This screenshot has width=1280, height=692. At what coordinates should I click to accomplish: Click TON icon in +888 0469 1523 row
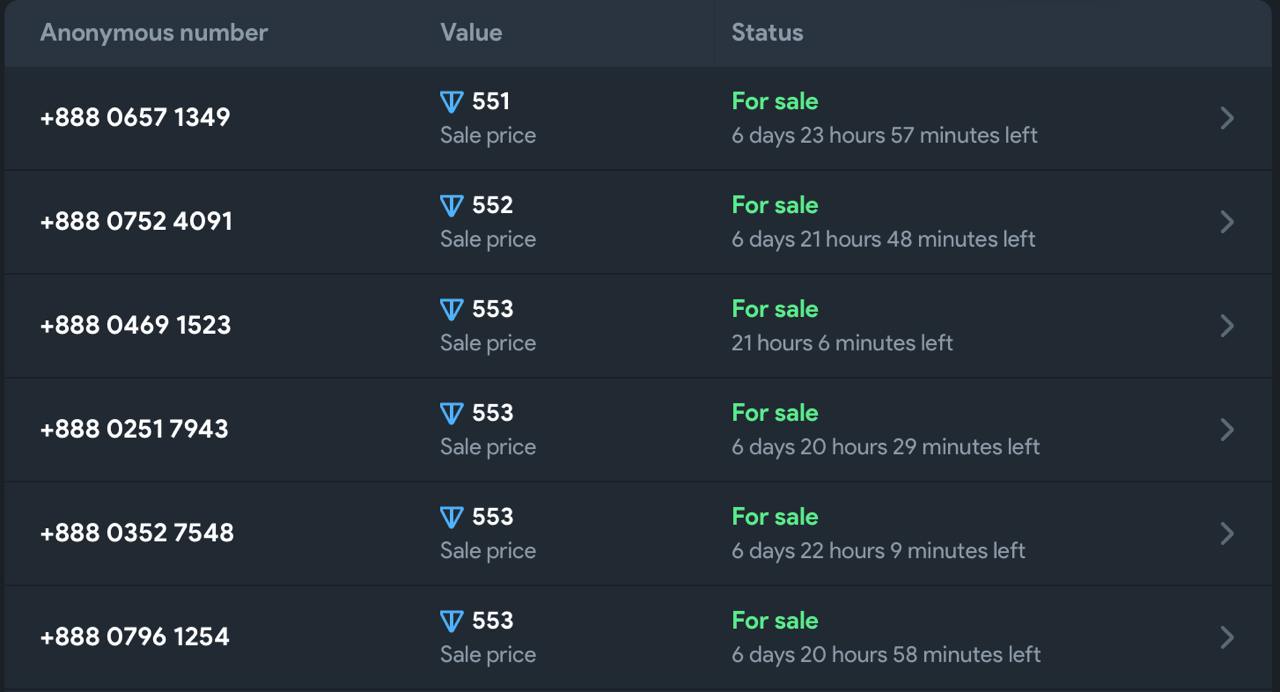[452, 310]
